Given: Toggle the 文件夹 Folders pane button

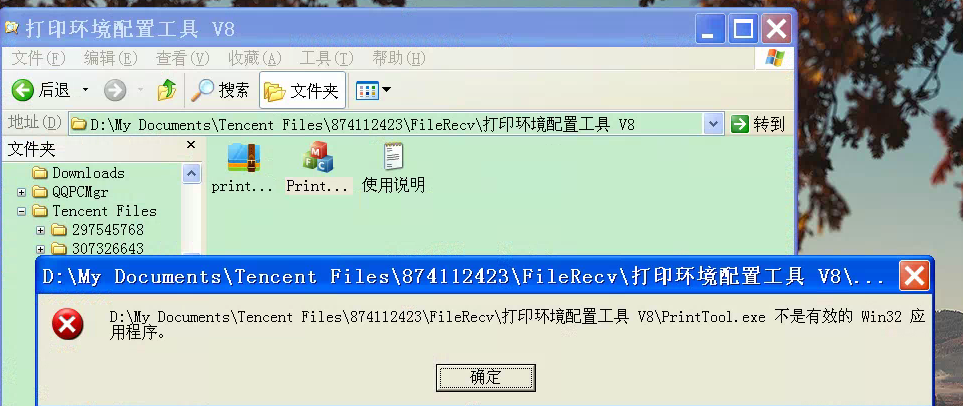Looking at the screenshot, I should [x=302, y=91].
